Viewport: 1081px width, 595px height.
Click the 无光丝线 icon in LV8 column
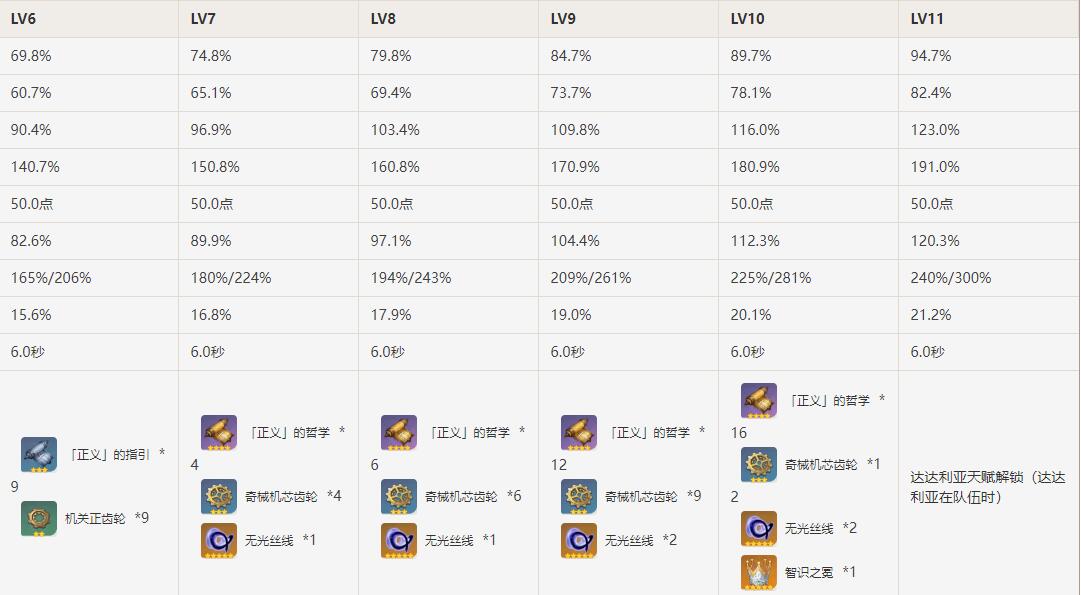point(399,540)
